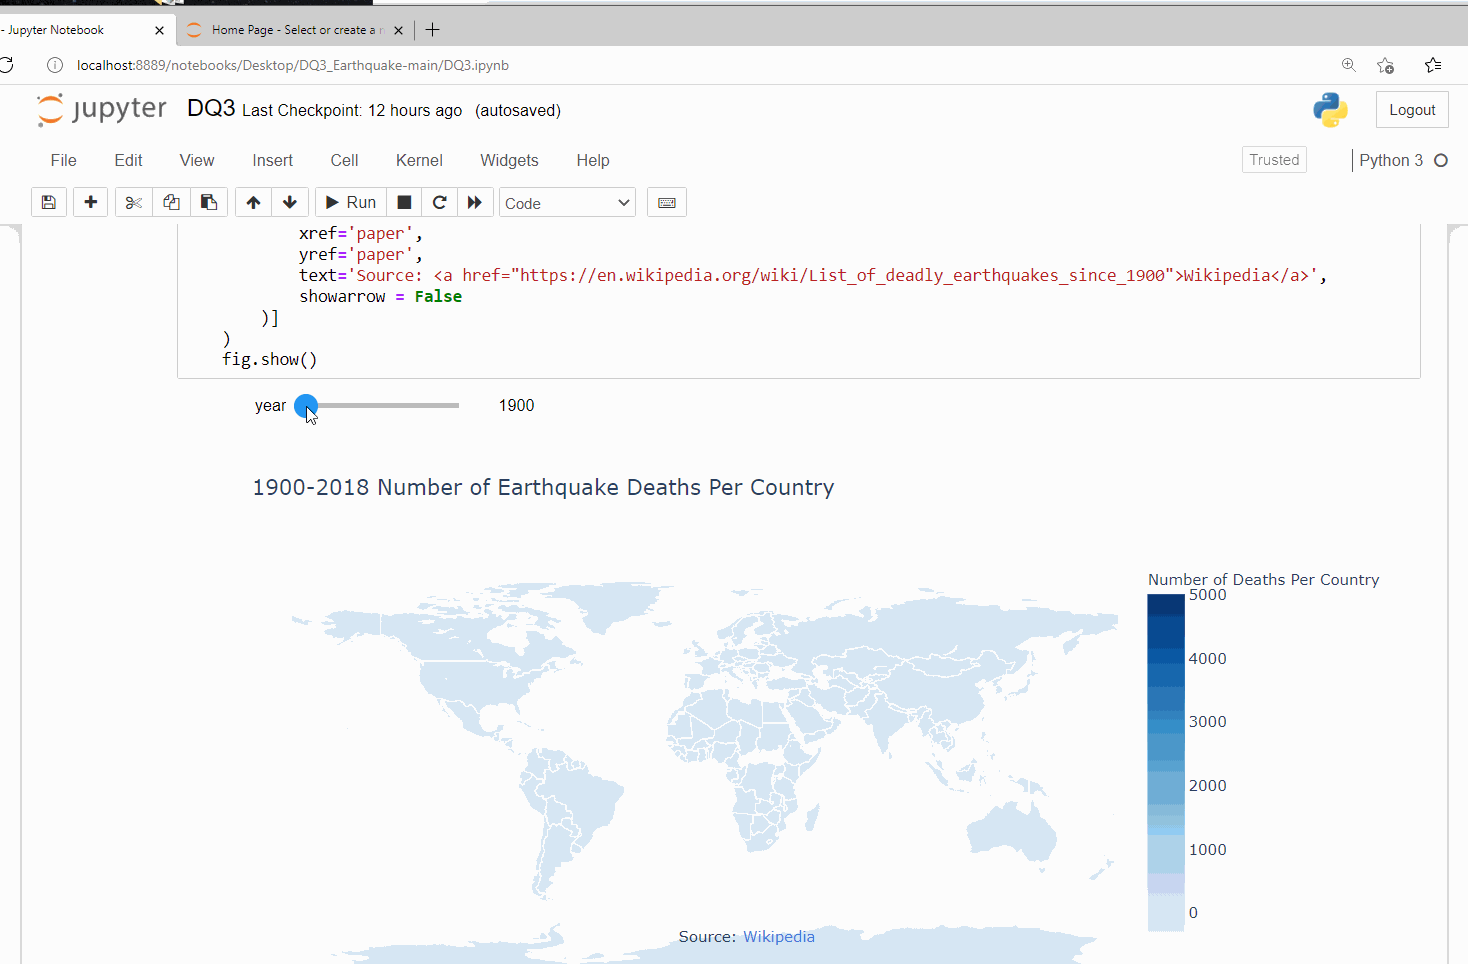Run the current cell
This screenshot has width=1468, height=964.
click(351, 202)
